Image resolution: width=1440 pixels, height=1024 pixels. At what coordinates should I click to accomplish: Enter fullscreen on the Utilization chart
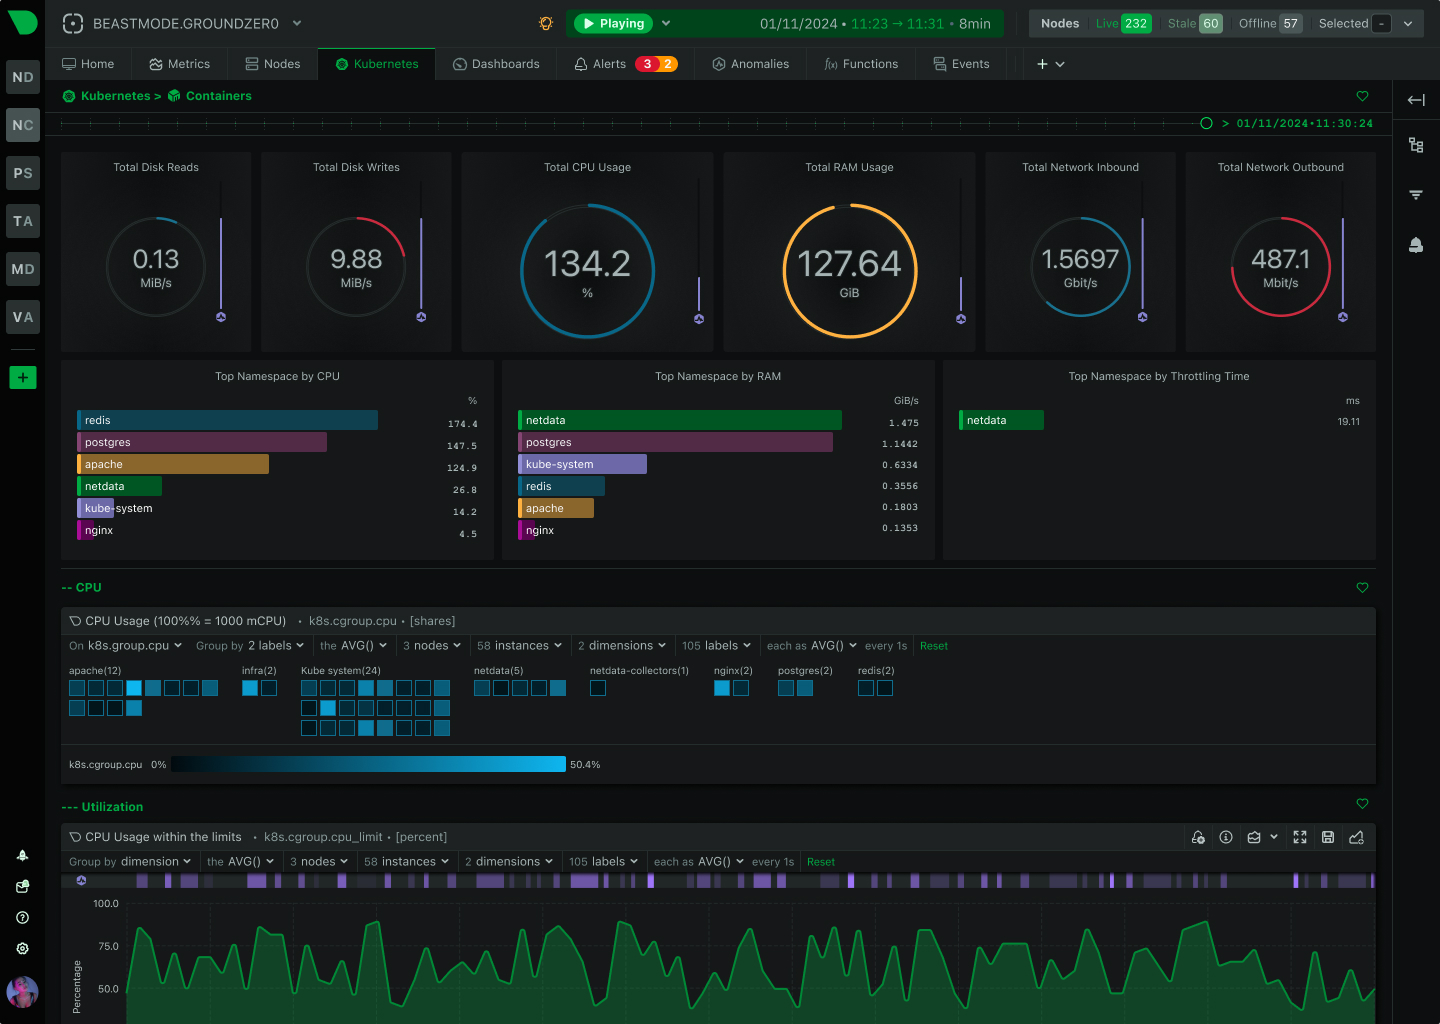point(1299,837)
